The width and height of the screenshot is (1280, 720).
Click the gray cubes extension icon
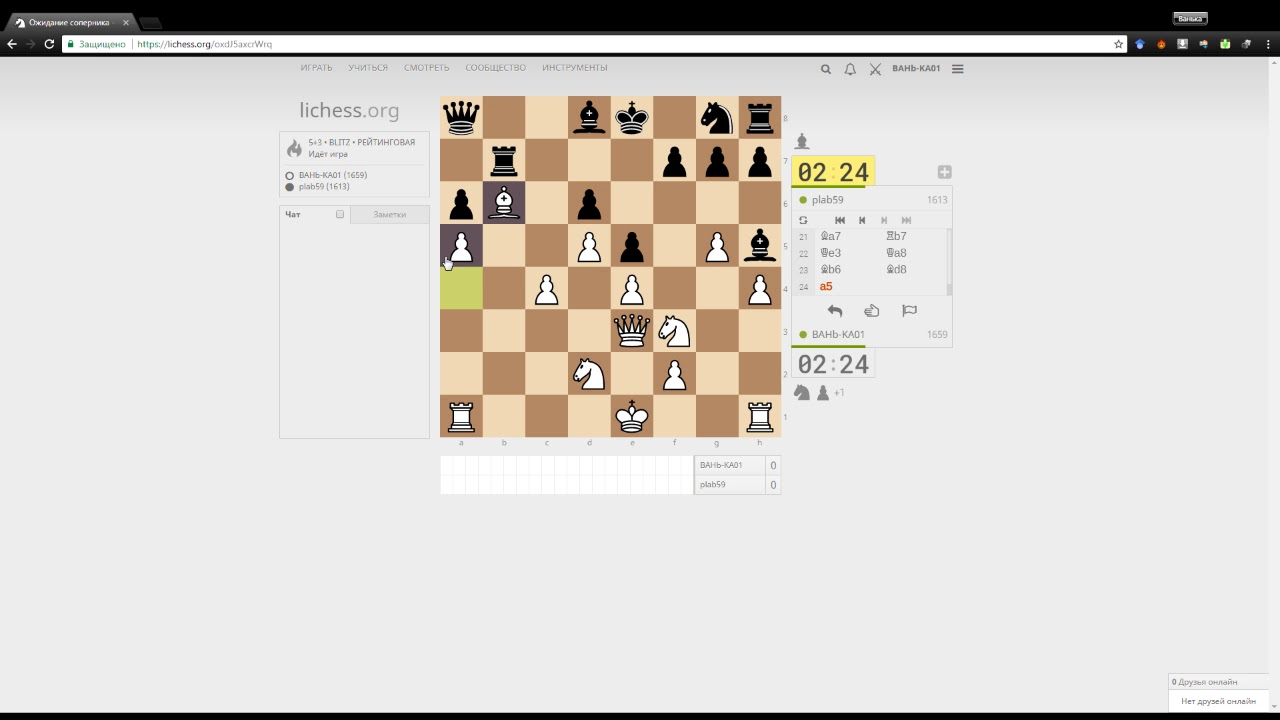coord(1246,44)
